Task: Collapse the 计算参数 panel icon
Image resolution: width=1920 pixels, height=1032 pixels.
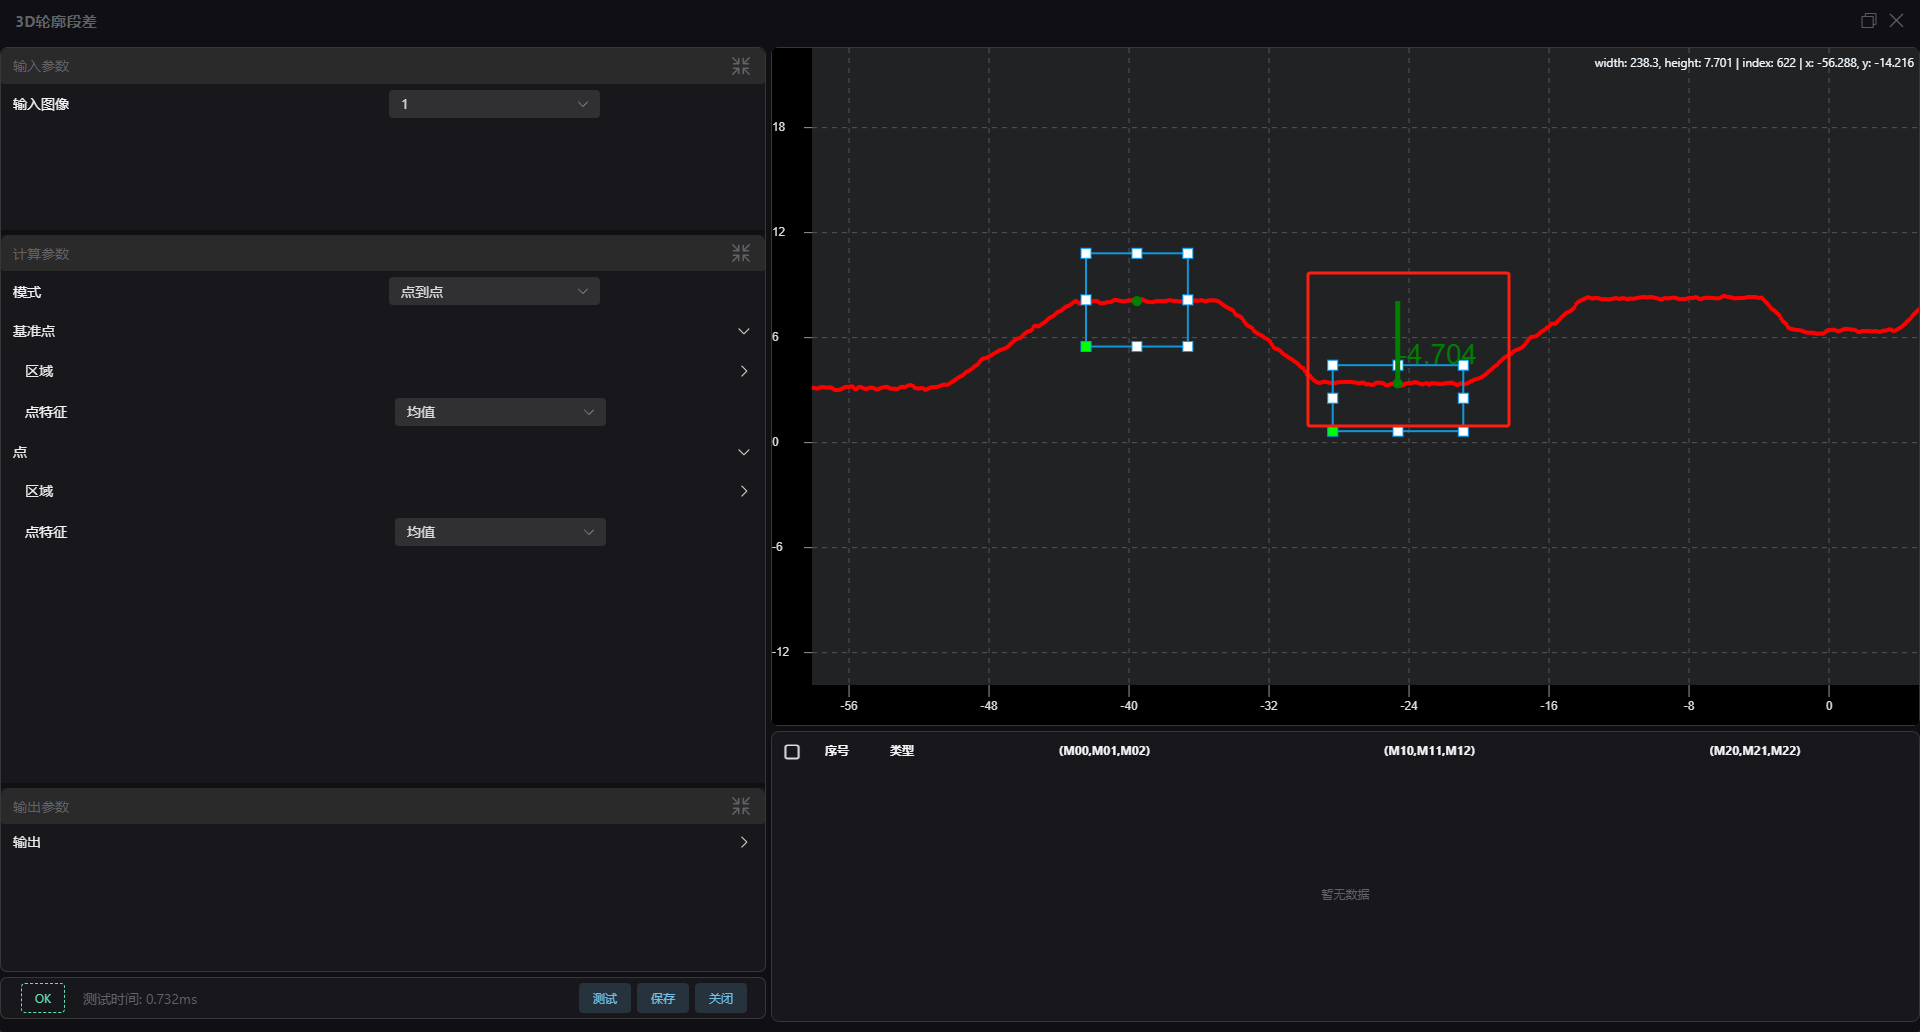Action: tap(740, 254)
